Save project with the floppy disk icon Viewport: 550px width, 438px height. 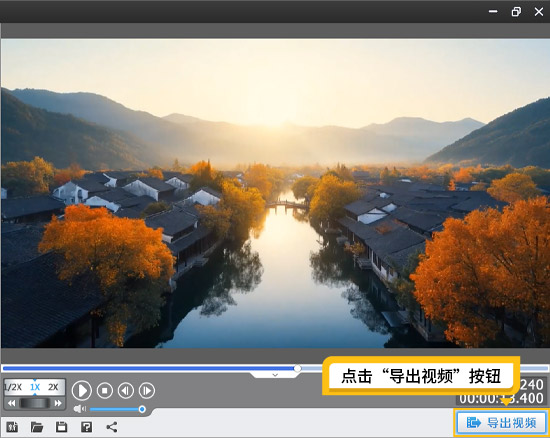61,427
